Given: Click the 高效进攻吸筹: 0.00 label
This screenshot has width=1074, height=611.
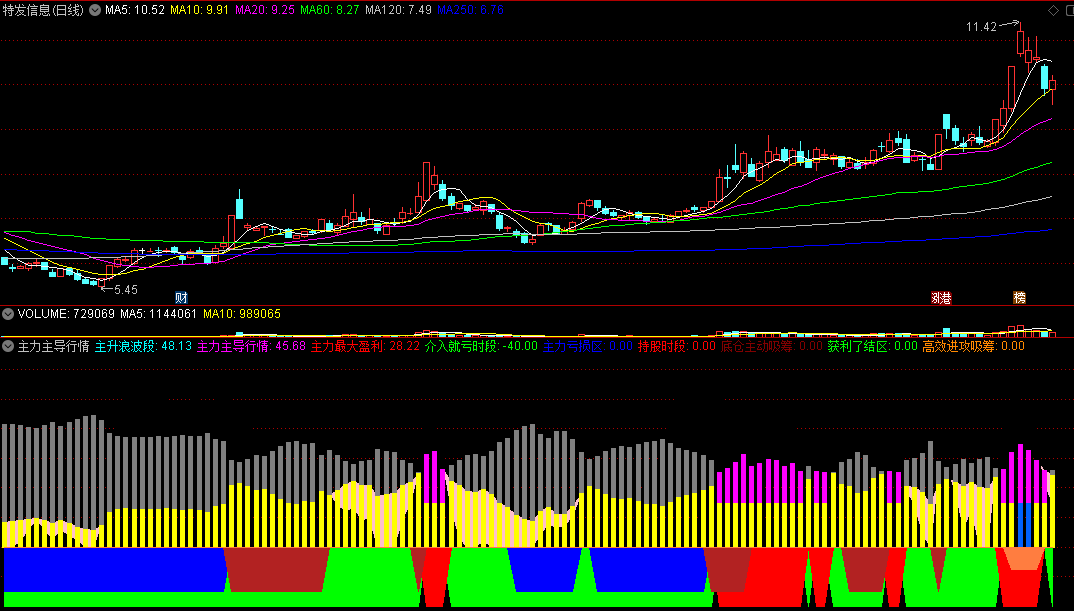Looking at the screenshot, I should click(x=973, y=346).
